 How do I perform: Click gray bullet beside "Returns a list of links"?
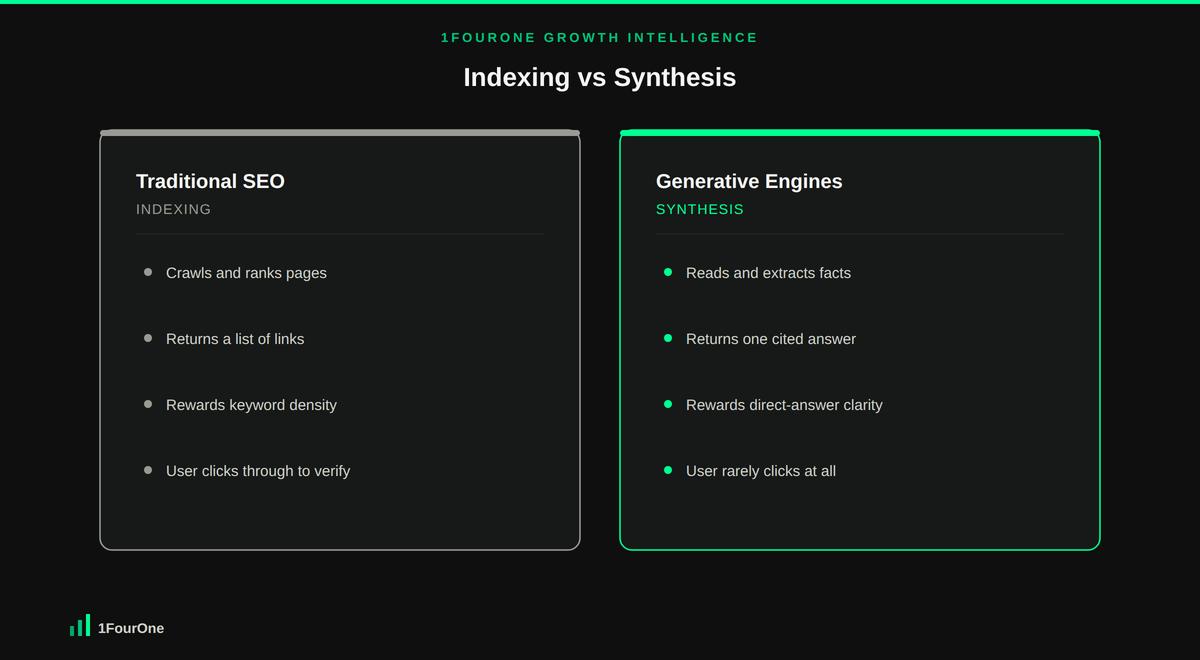coord(148,338)
